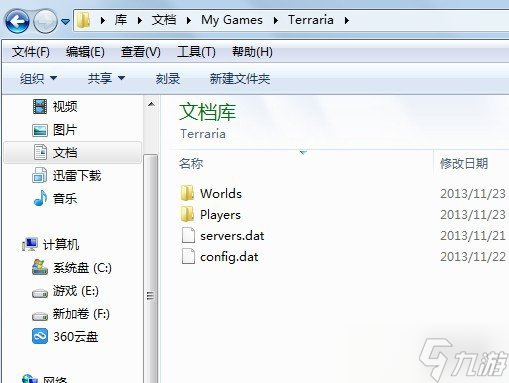Expand the arrow after 库 in address bar
This screenshot has width=509, height=383.
140,21
